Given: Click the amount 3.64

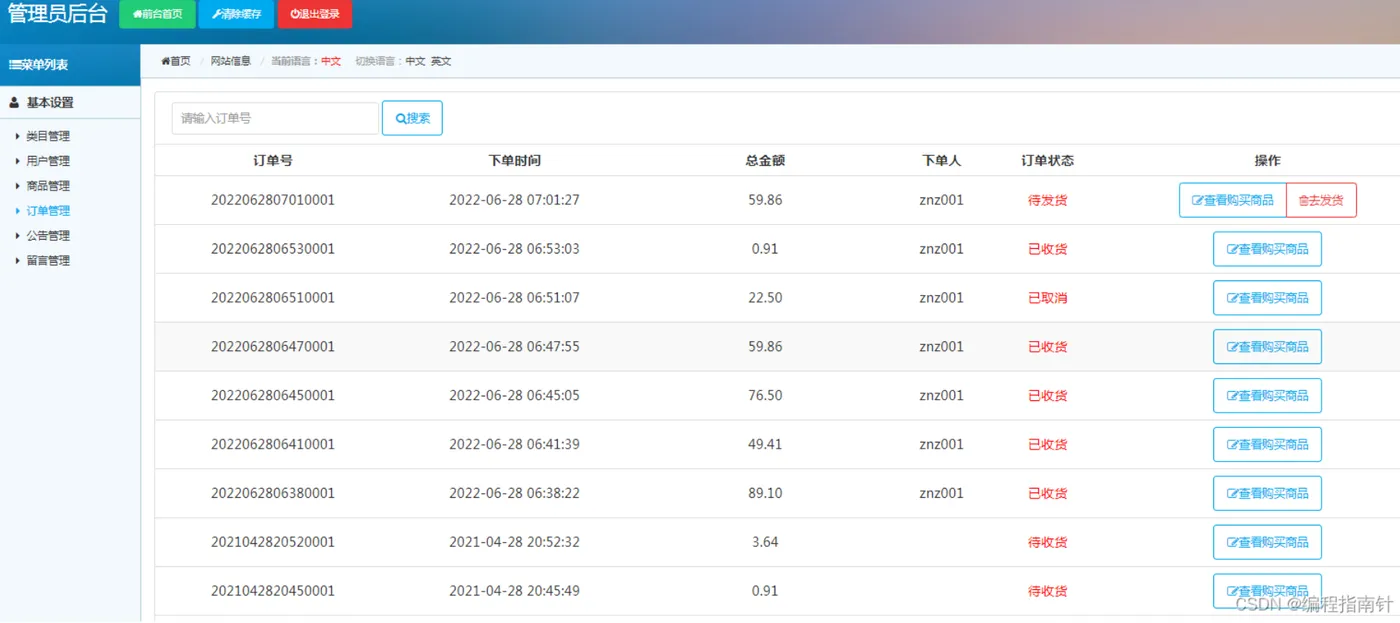Looking at the screenshot, I should [x=765, y=542].
